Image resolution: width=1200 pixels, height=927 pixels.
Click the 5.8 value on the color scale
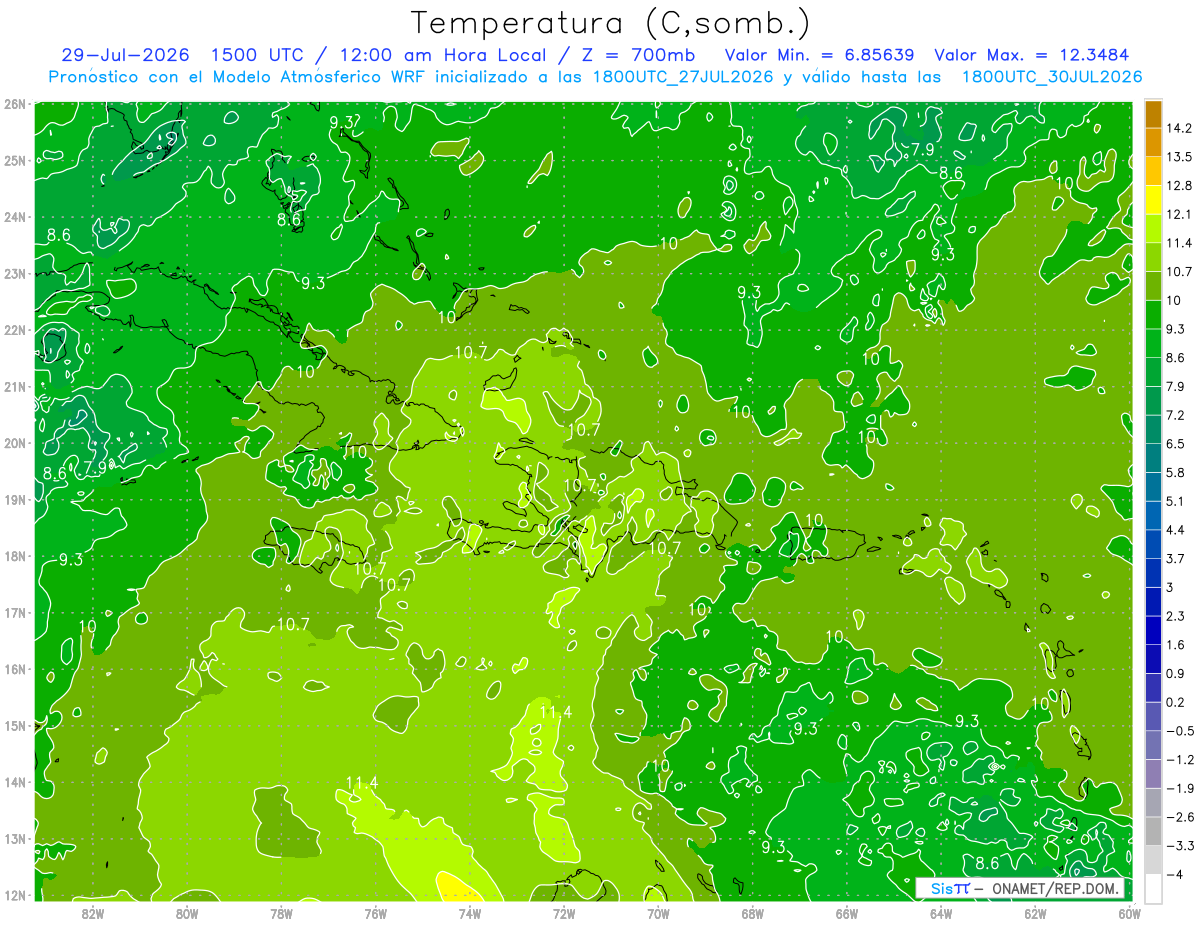(x=1177, y=472)
